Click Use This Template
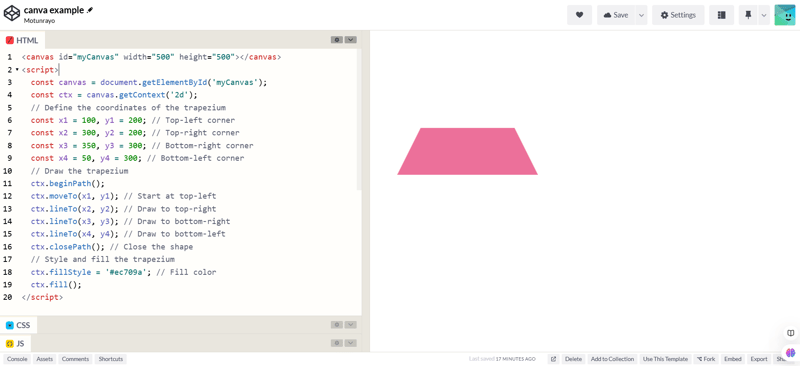This screenshot has width=800, height=366. (x=665, y=359)
